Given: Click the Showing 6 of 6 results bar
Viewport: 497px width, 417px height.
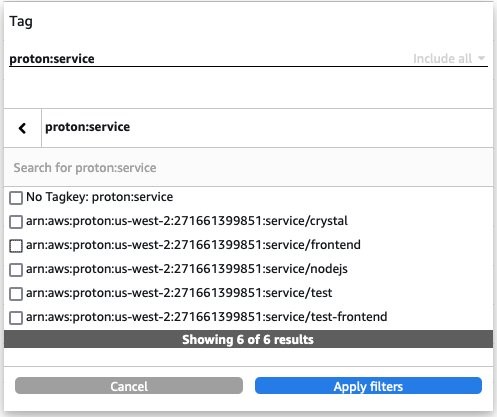Looking at the screenshot, I should 248,339.
